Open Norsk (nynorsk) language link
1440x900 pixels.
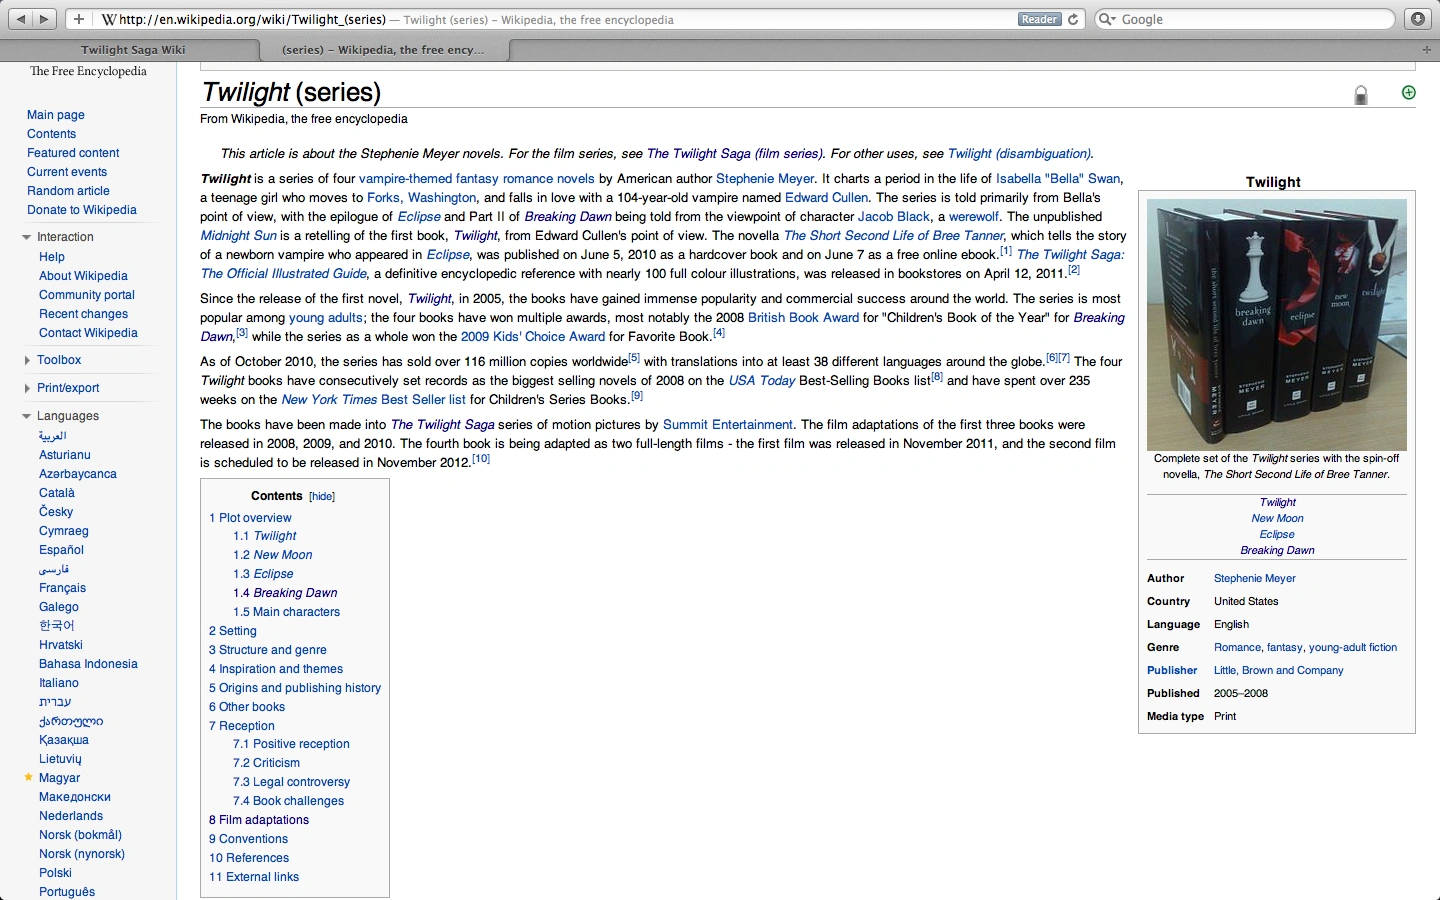[82, 854]
